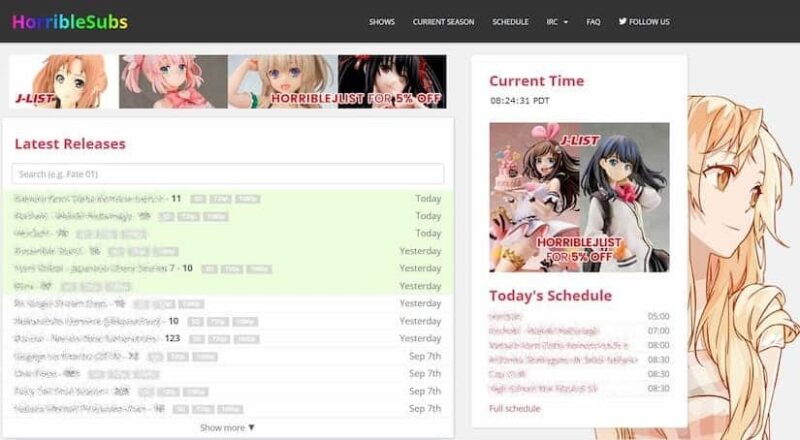Open the schedule show airing at 08:00
This screenshot has width=800, height=440.
(559, 346)
